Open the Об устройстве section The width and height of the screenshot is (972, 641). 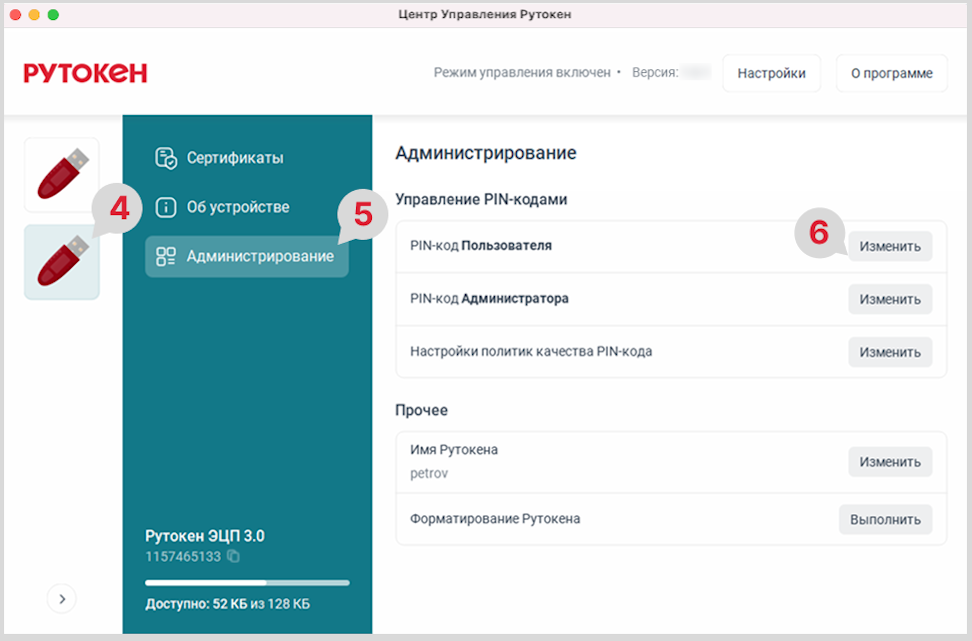[x=237, y=207]
